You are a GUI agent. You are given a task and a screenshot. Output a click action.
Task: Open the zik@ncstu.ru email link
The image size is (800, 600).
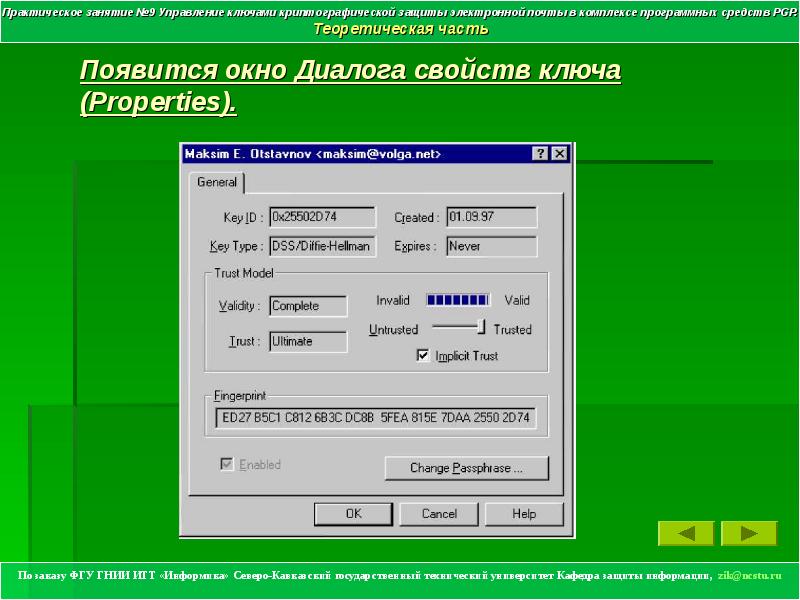[749, 576]
